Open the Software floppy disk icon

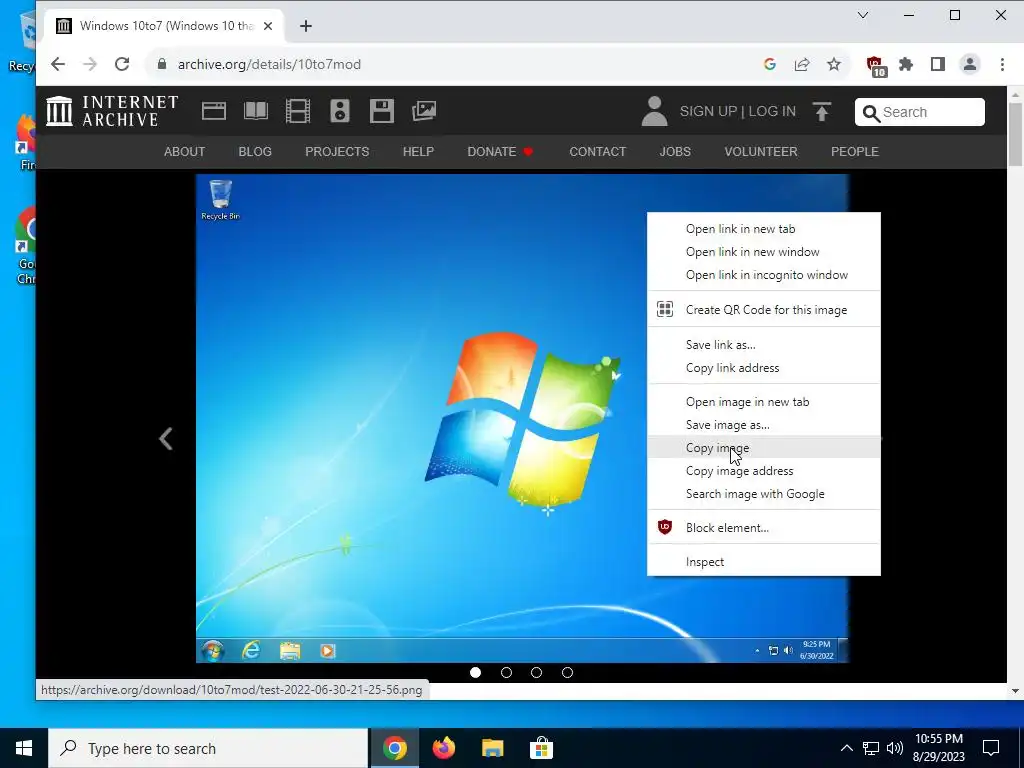click(381, 111)
